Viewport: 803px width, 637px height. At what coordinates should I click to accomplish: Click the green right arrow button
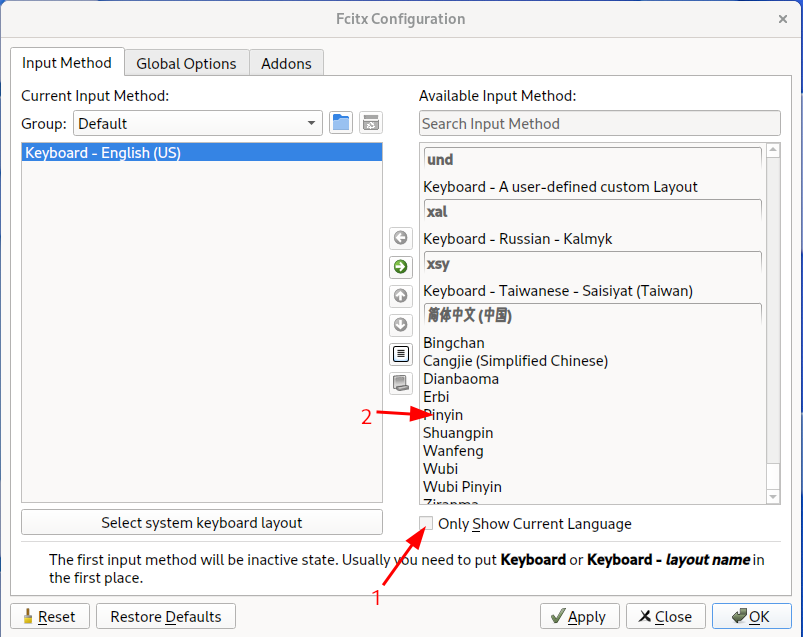coord(401,267)
